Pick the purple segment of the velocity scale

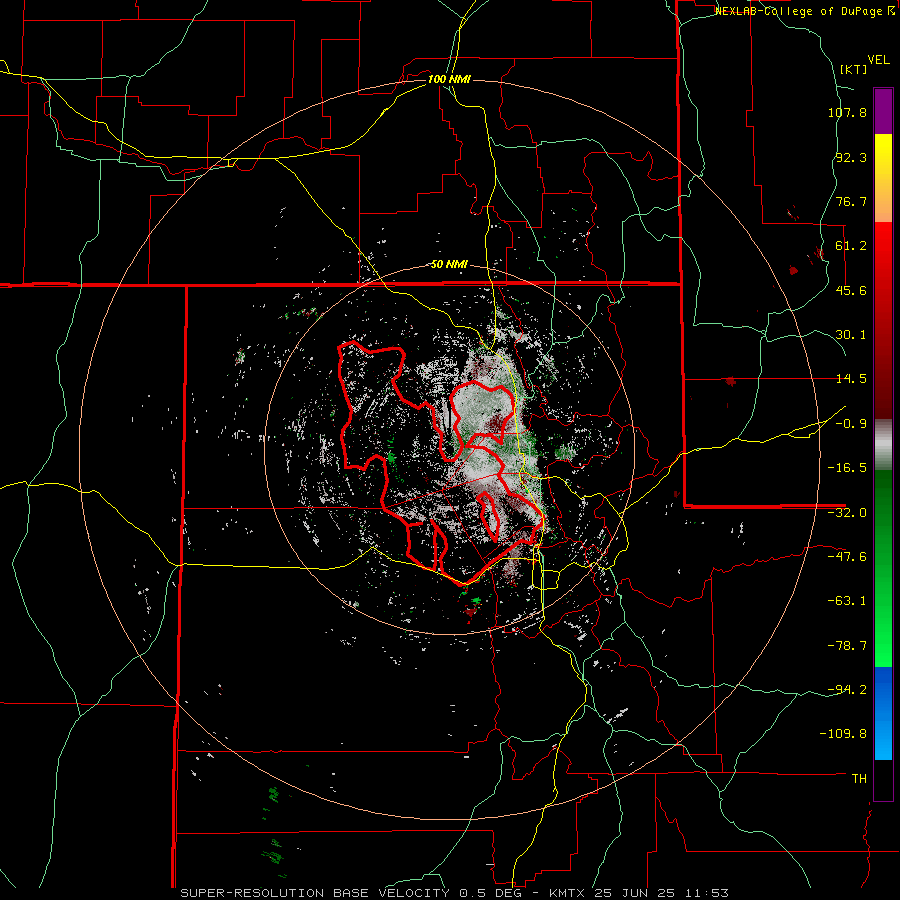[883, 111]
